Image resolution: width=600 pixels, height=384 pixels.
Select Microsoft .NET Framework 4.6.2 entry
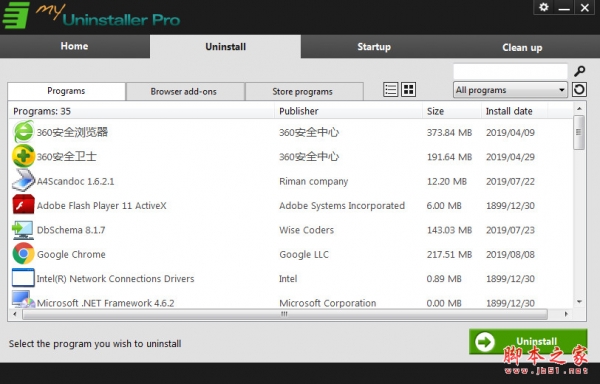click(105, 303)
